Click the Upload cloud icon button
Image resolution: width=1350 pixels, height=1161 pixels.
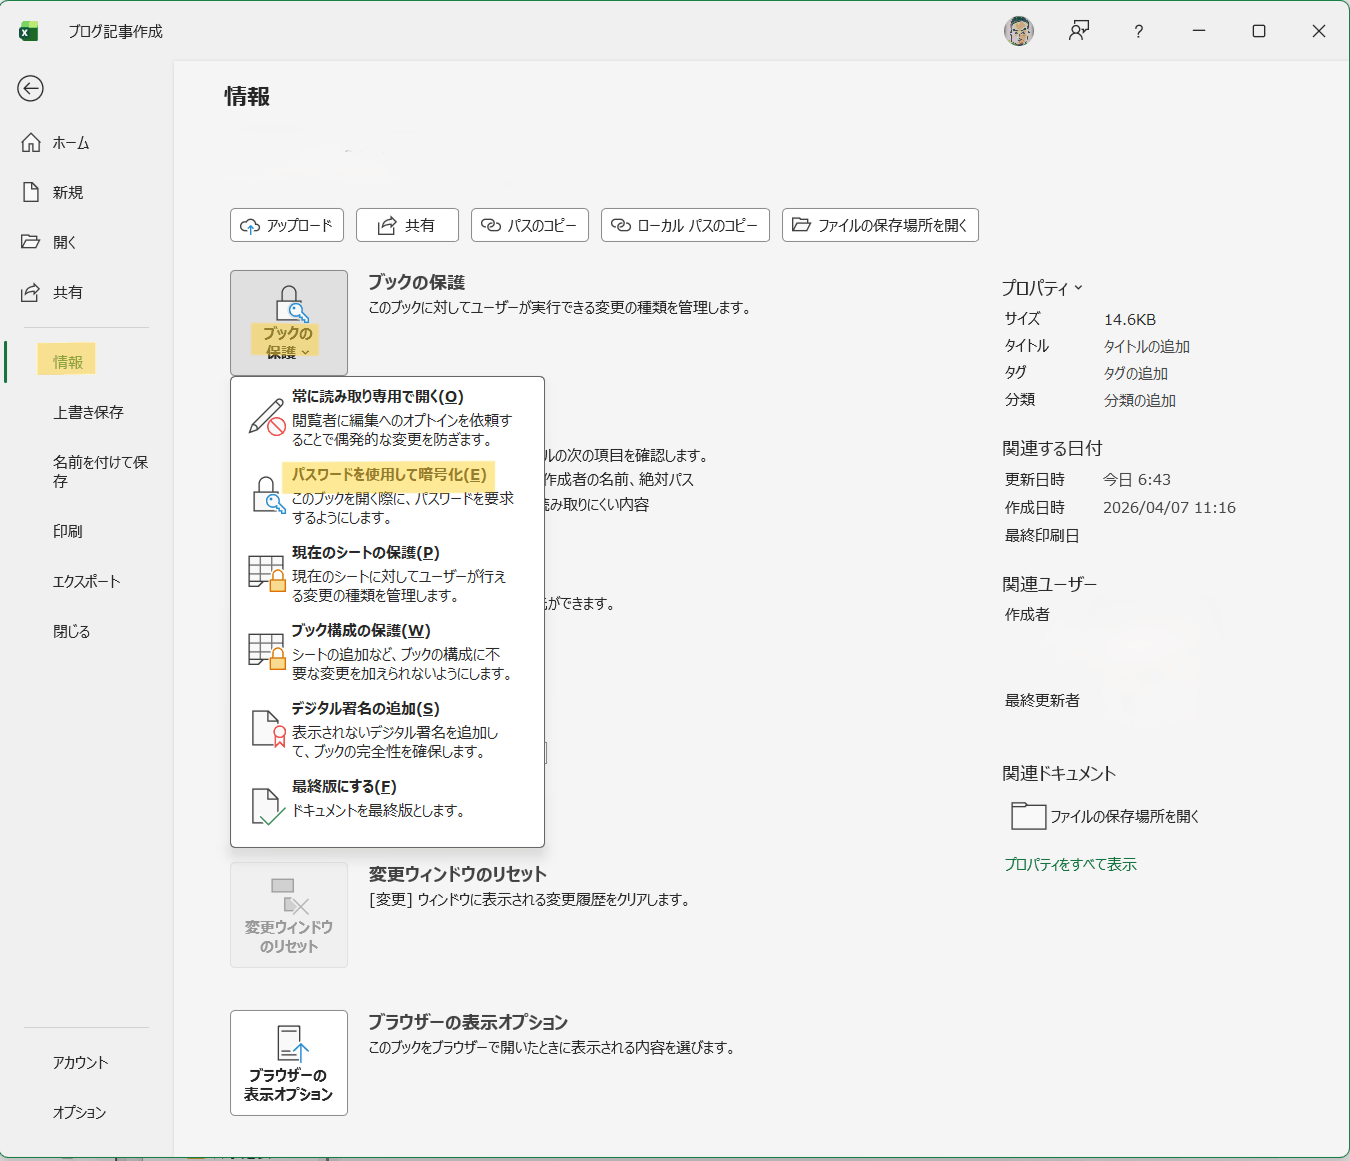click(x=287, y=225)
